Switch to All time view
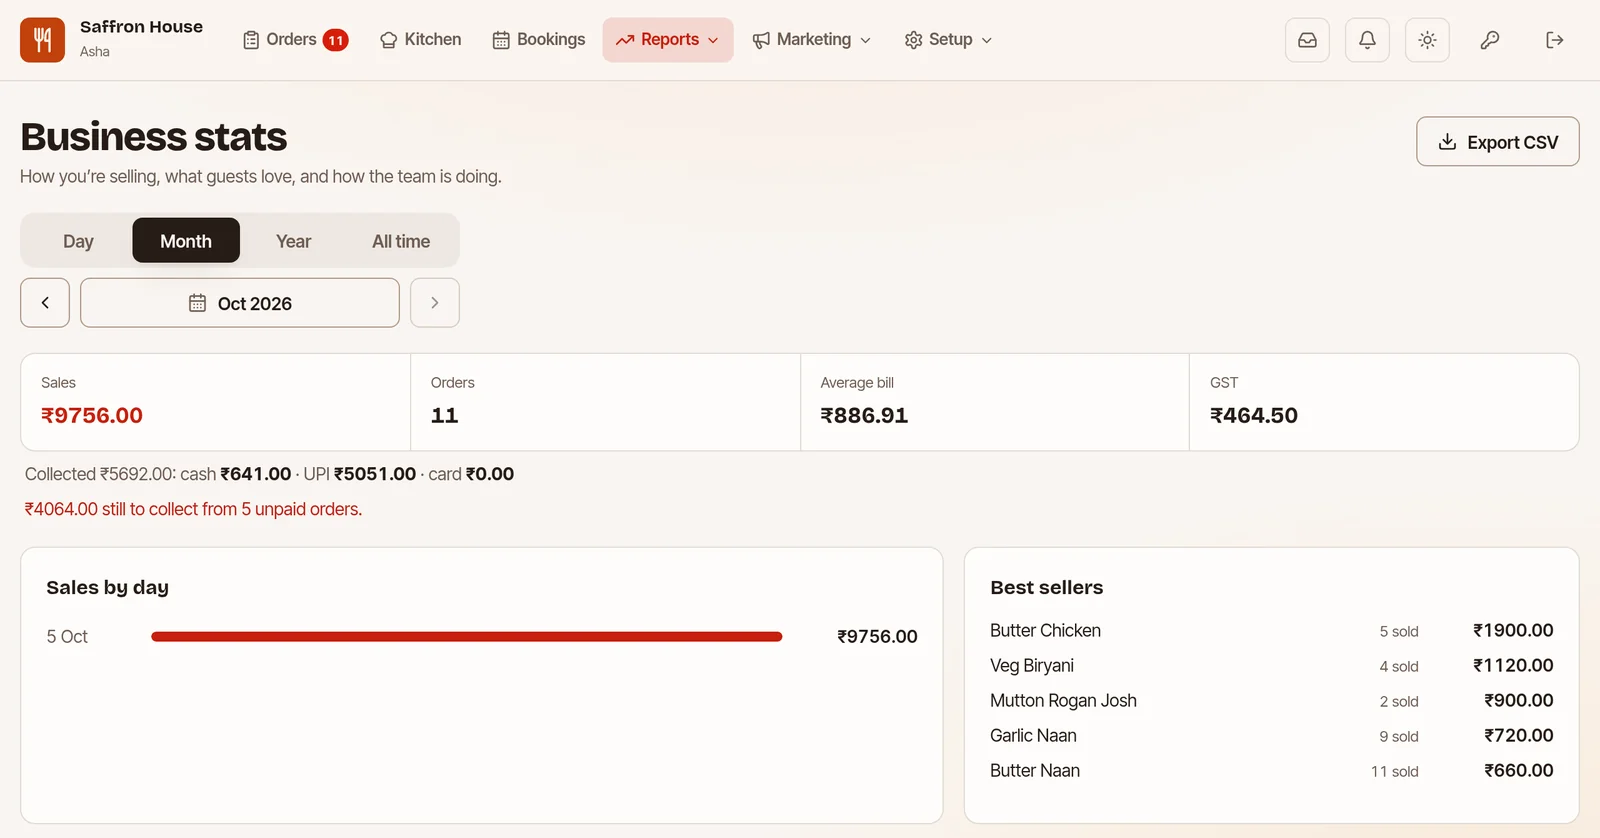The image size is (1600, 838). click(x=401, y=241)
